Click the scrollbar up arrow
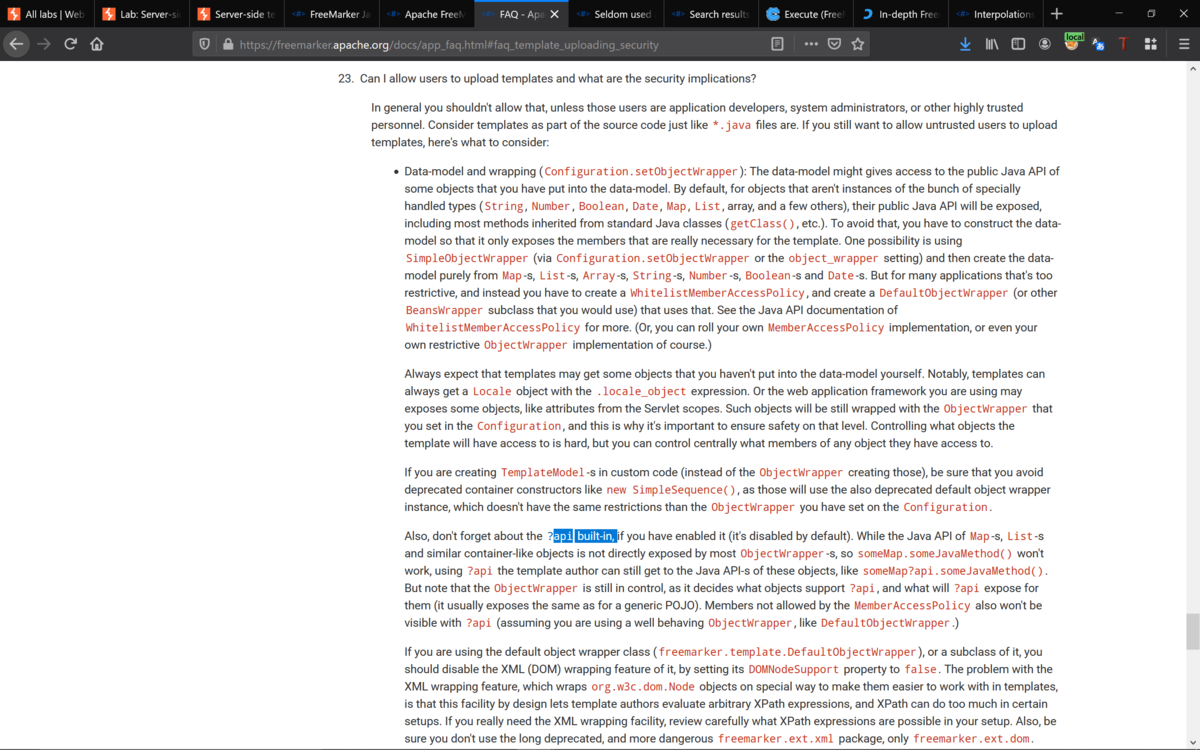The width and height of the screenshot is (1200, 750). tap(1192, 68)
